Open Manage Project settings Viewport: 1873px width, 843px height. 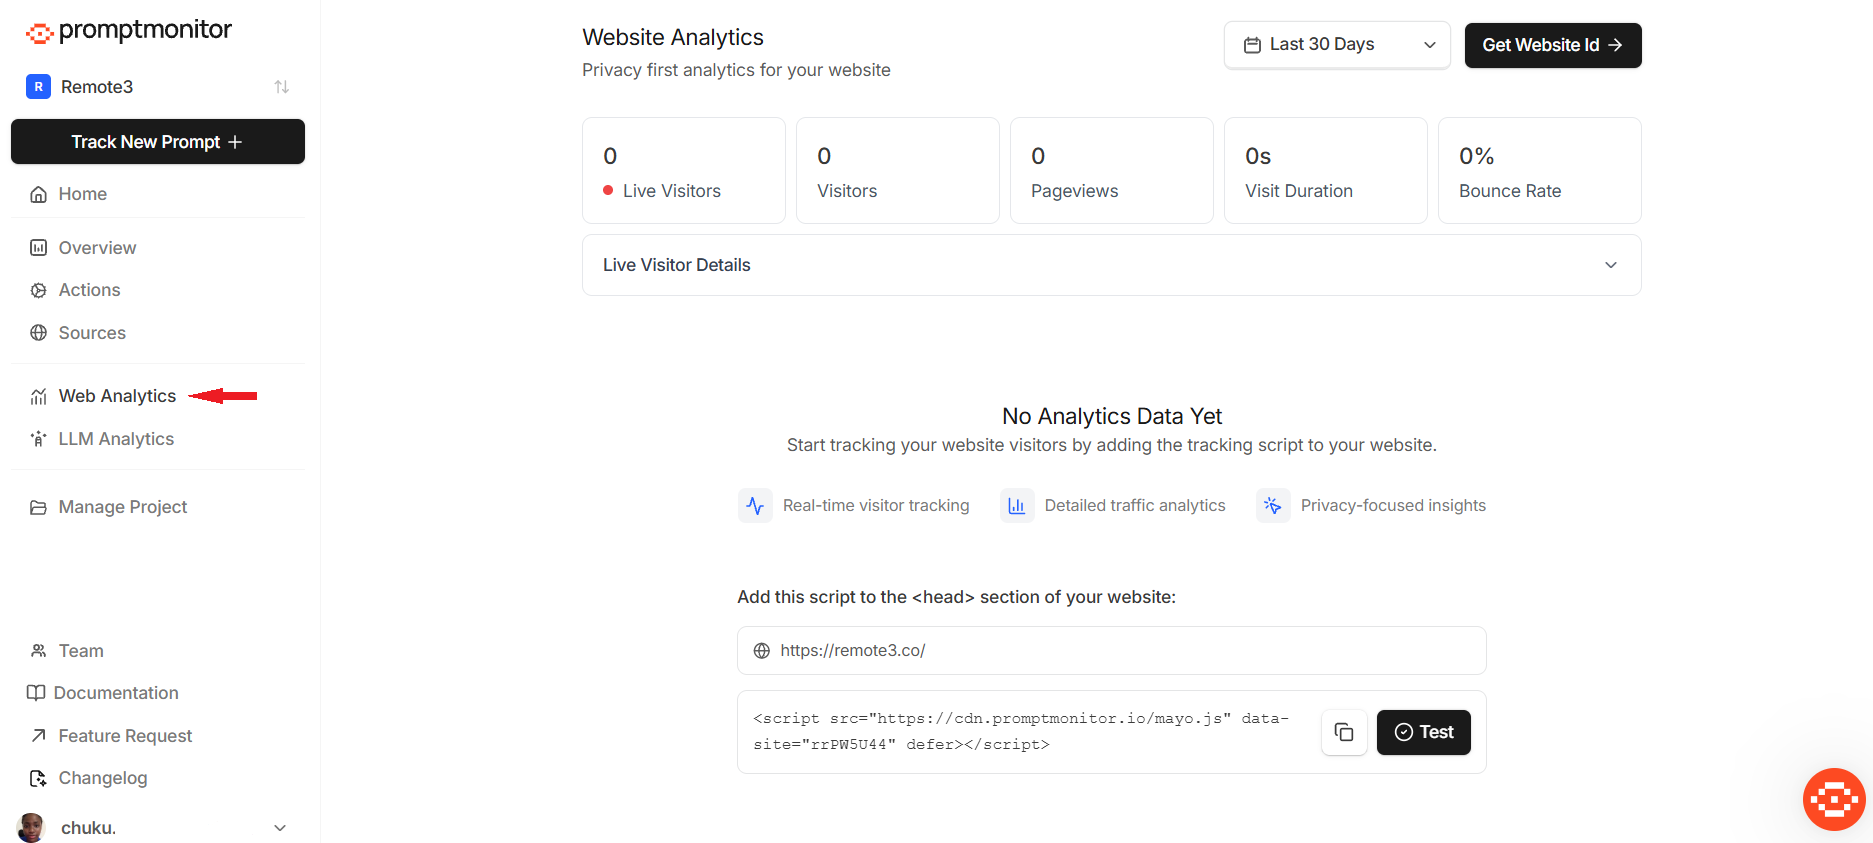(x=123, y=507)
